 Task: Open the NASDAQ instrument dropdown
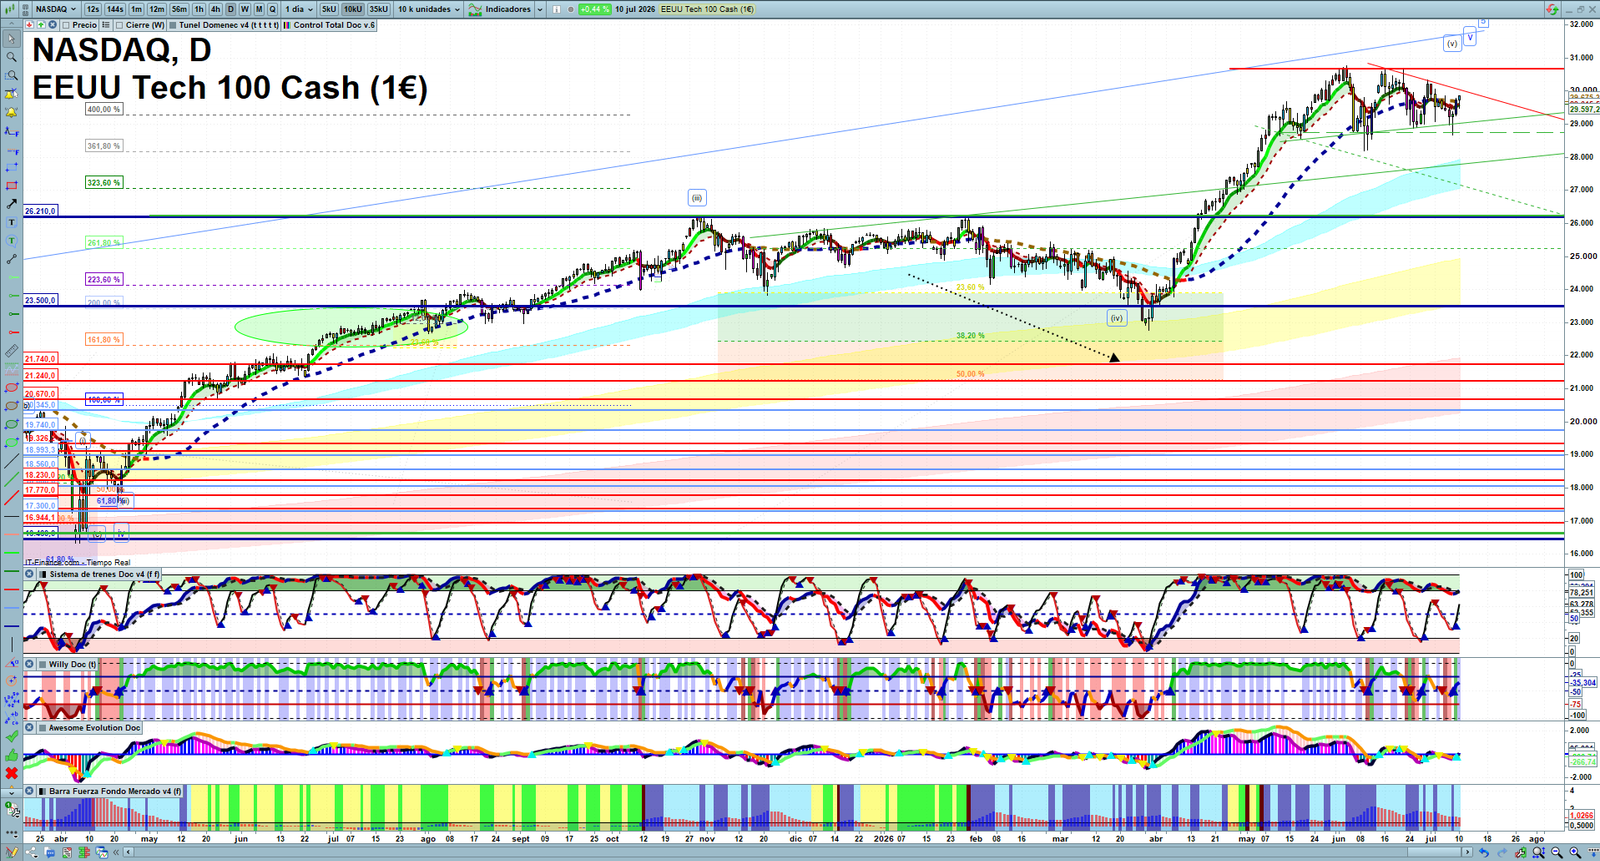click(56, 9)
